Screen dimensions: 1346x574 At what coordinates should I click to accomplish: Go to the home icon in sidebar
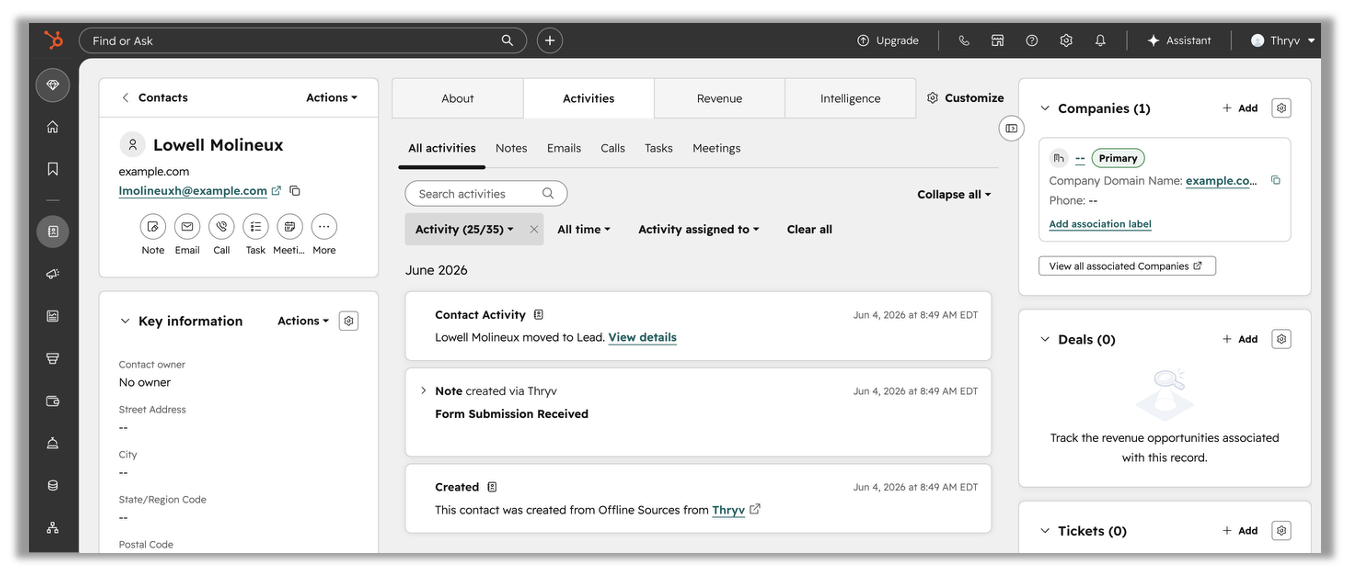(53, 127)
